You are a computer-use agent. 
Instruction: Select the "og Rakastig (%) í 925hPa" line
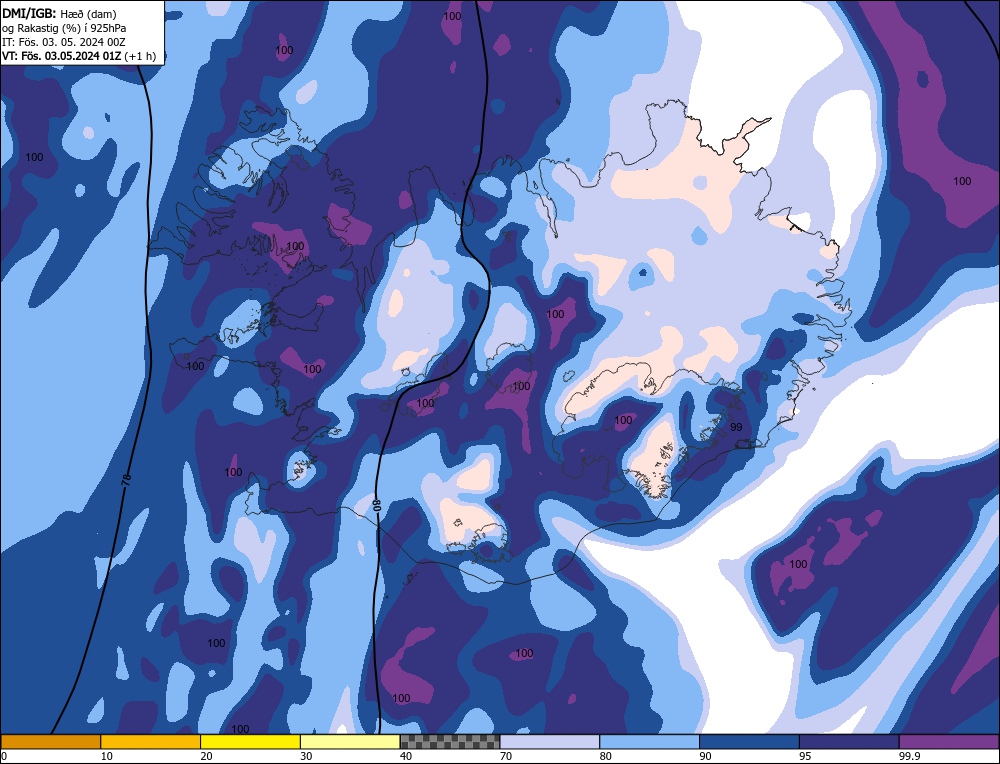(x=64, y=28)
